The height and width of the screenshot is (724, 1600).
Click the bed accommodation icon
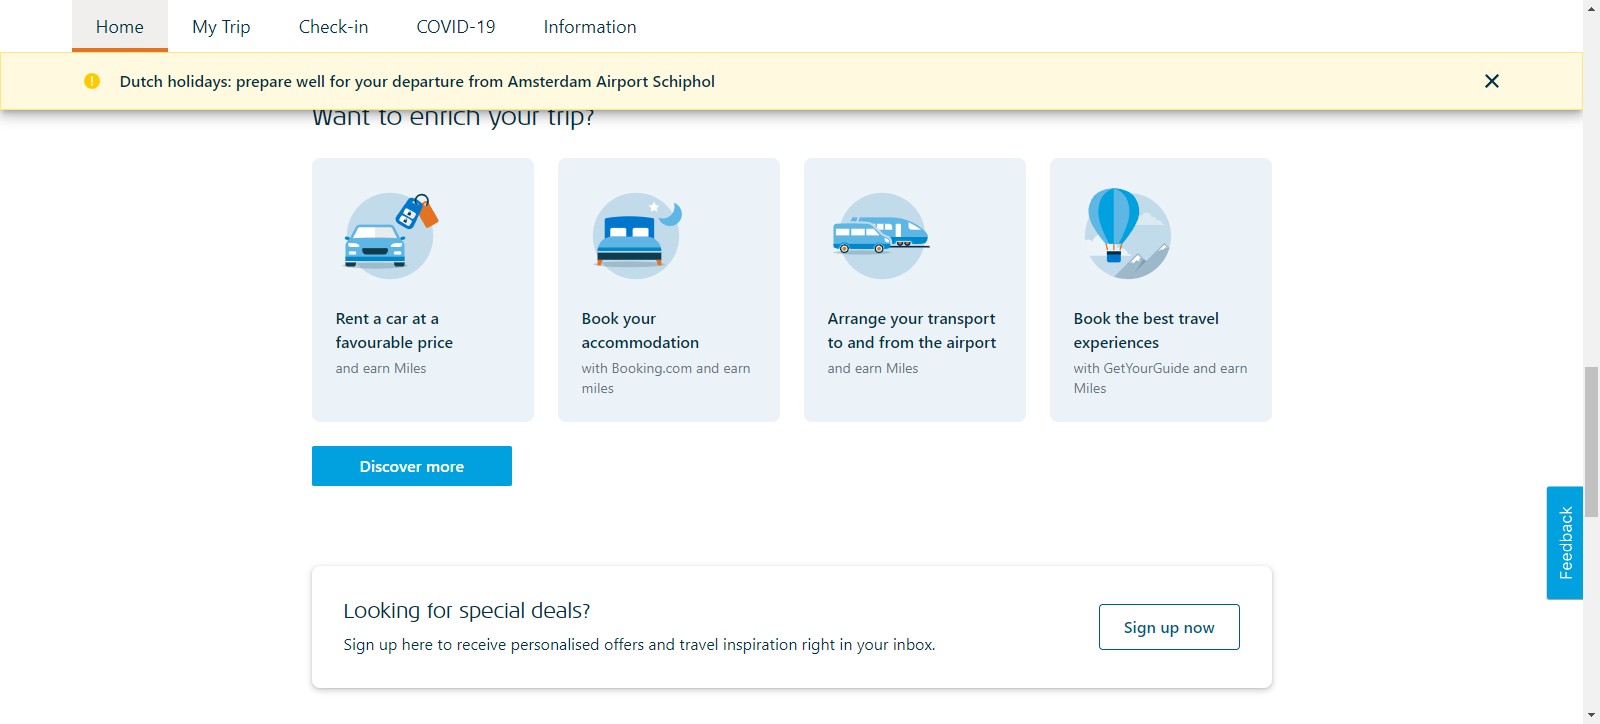pos(636,236)
